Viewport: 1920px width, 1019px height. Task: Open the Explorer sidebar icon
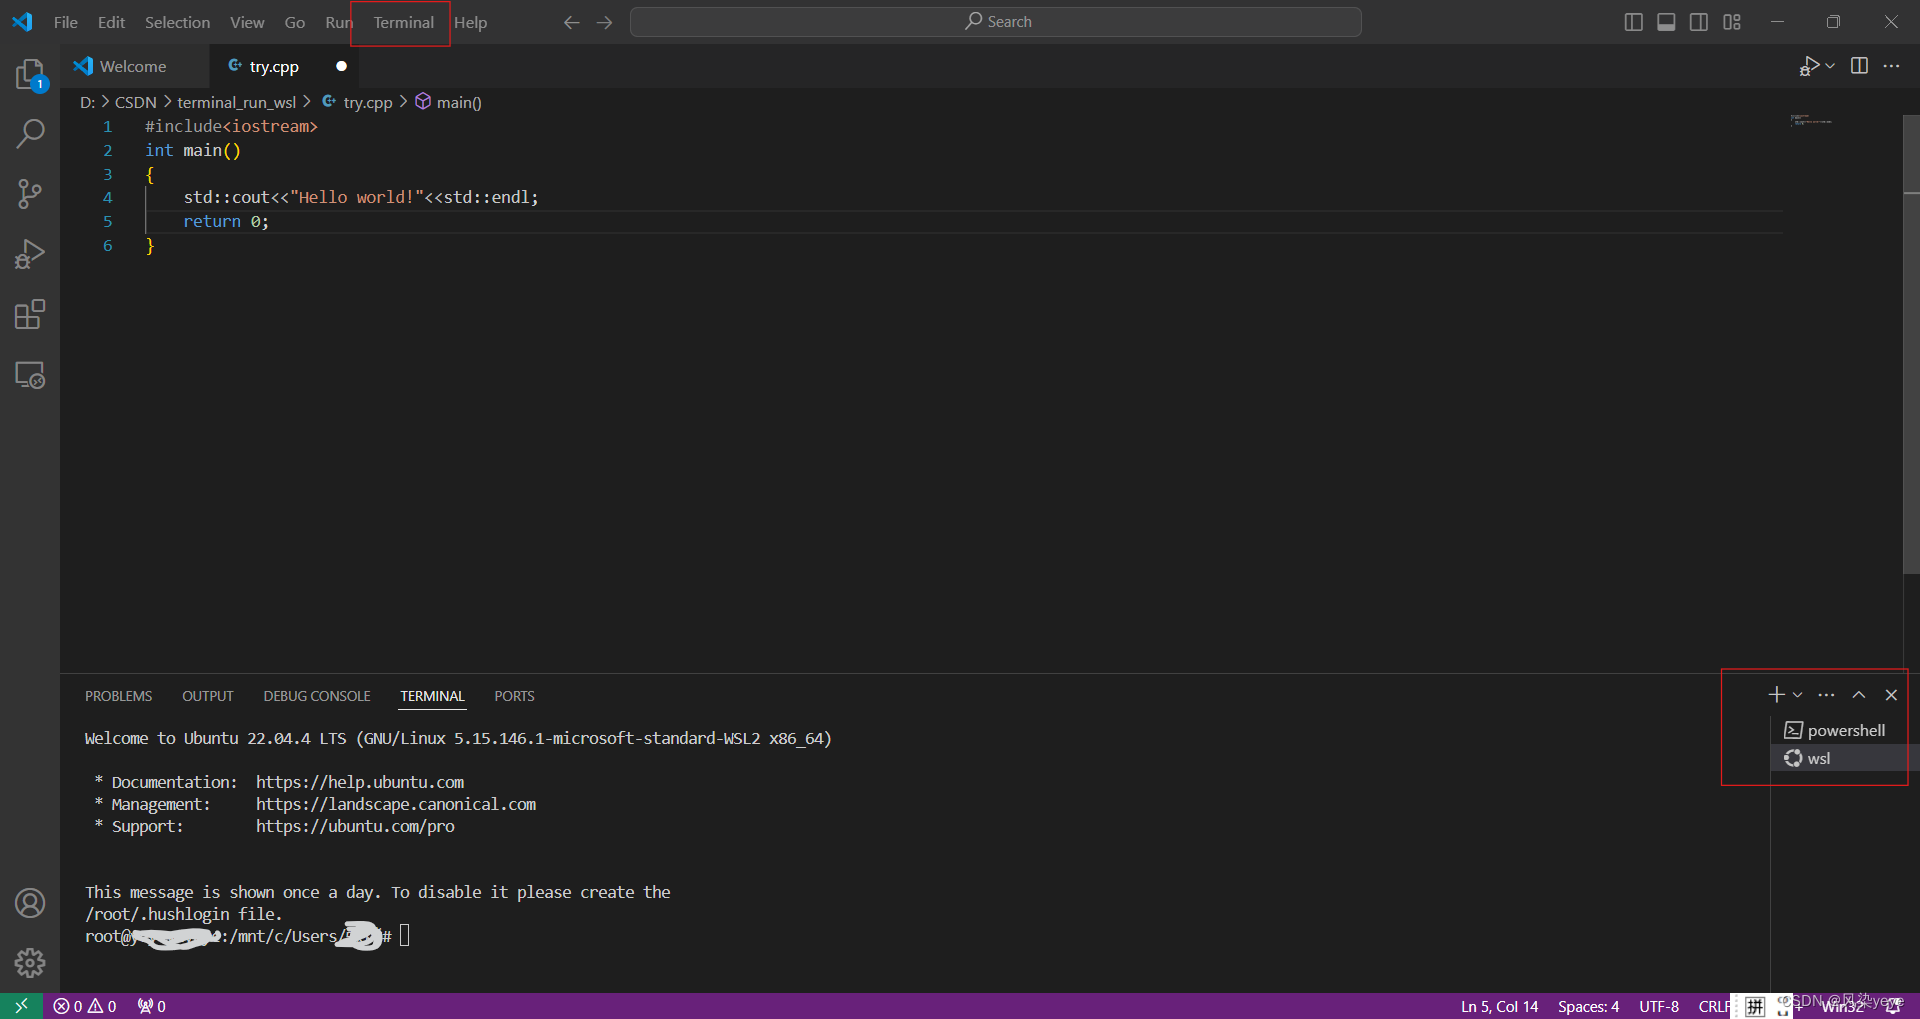pos(29,74)
